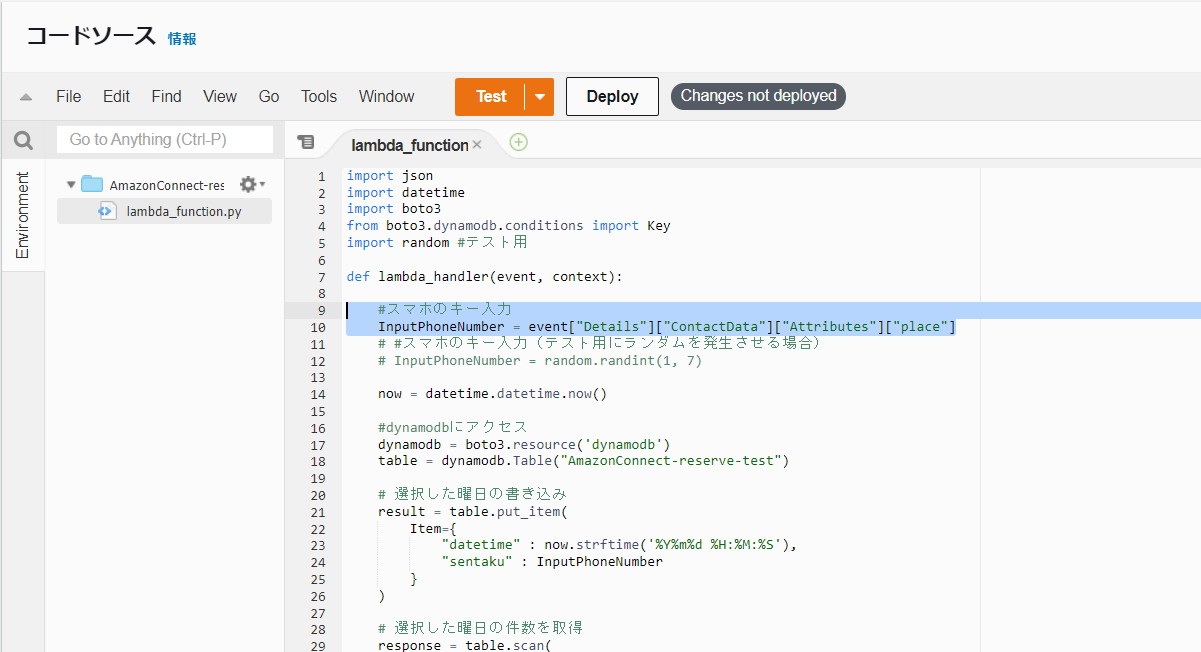Click the コードソース heading text

(91, 37)
